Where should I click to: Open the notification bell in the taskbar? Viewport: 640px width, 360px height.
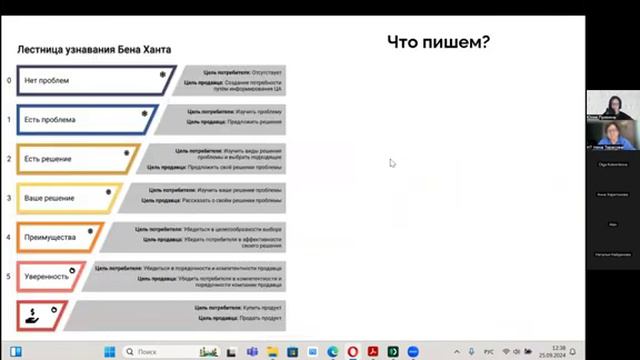(573, 351)
